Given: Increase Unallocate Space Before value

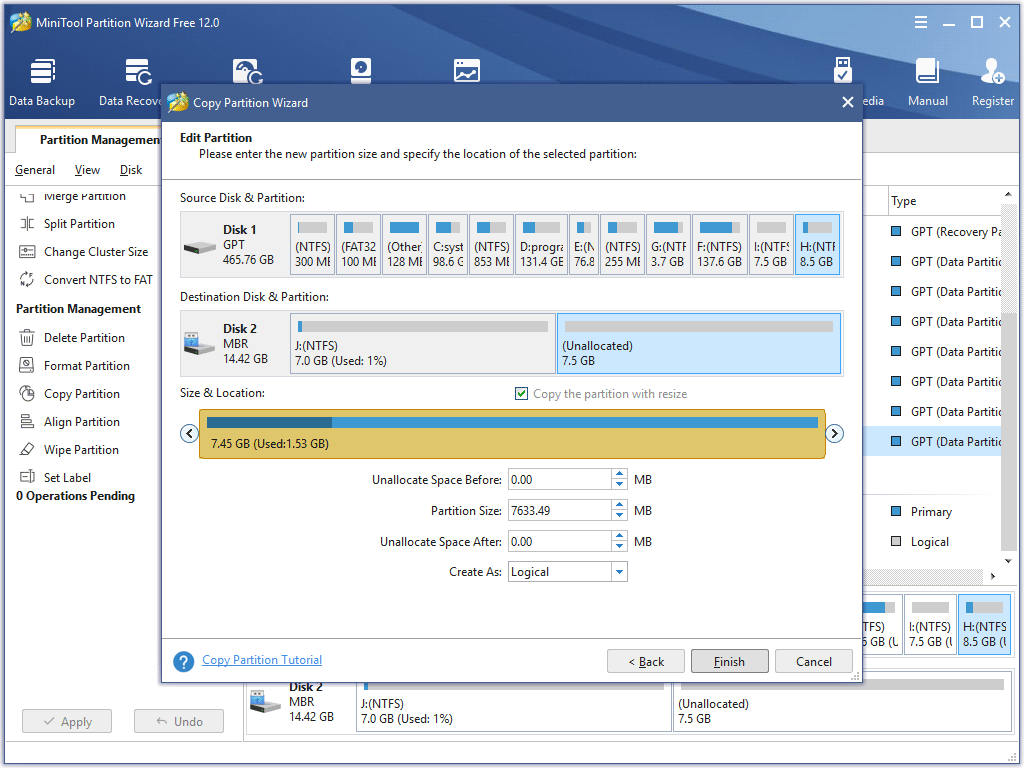Looking at the screenshot, I should coord(620,475).
